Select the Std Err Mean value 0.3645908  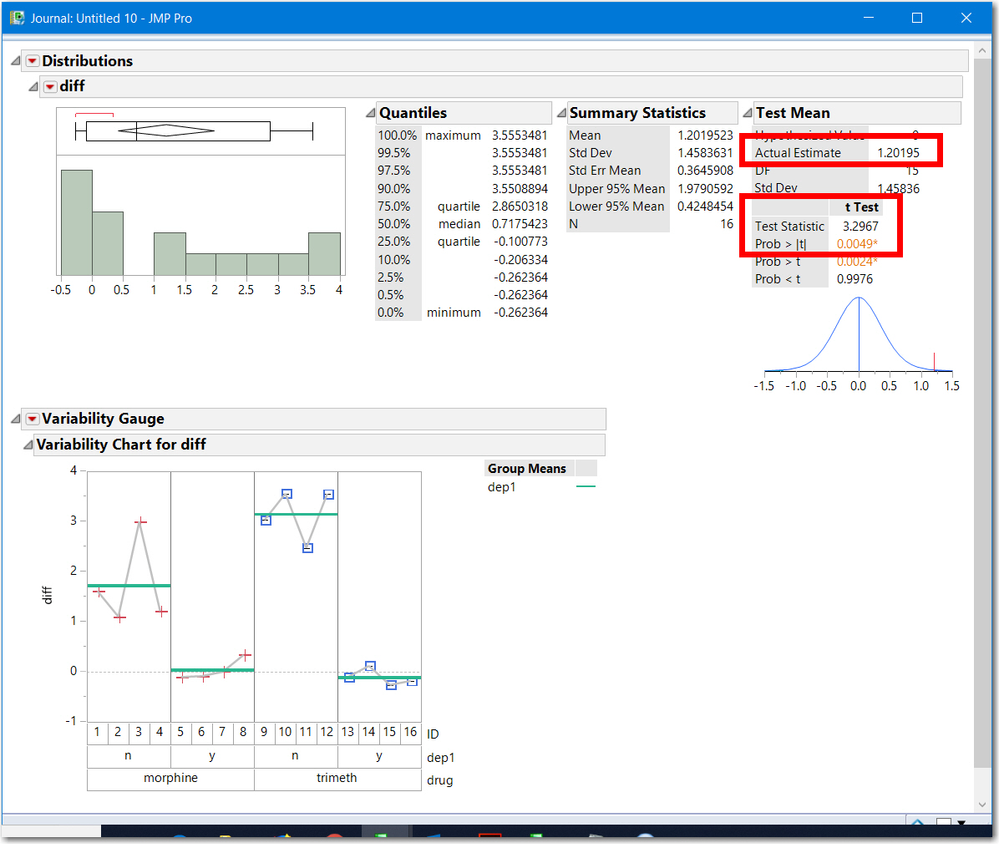(705, 171)
